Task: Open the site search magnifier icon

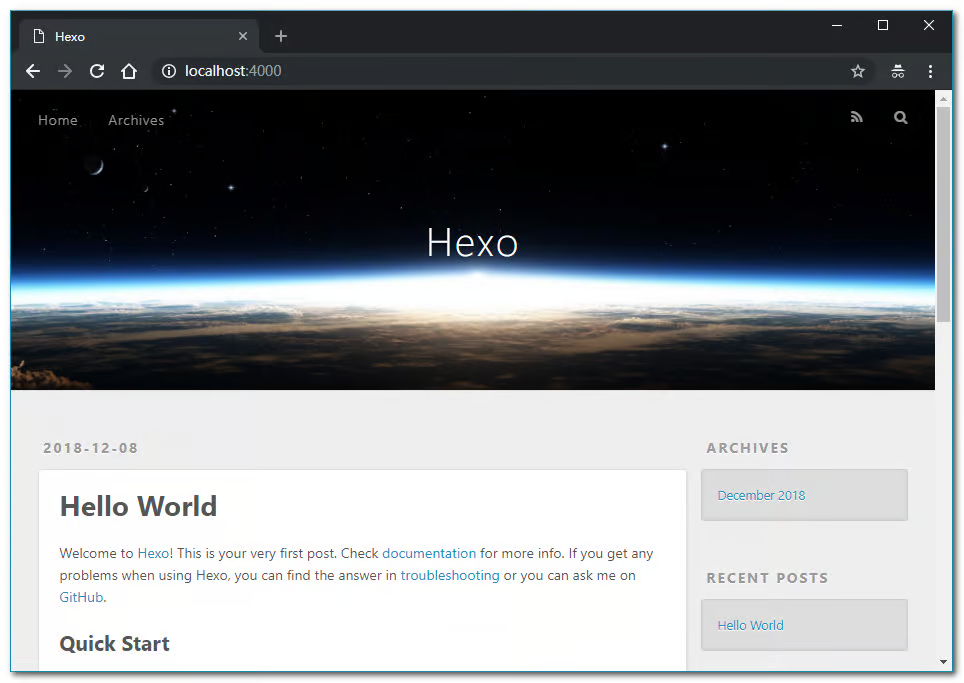Action: coord(900,117)
